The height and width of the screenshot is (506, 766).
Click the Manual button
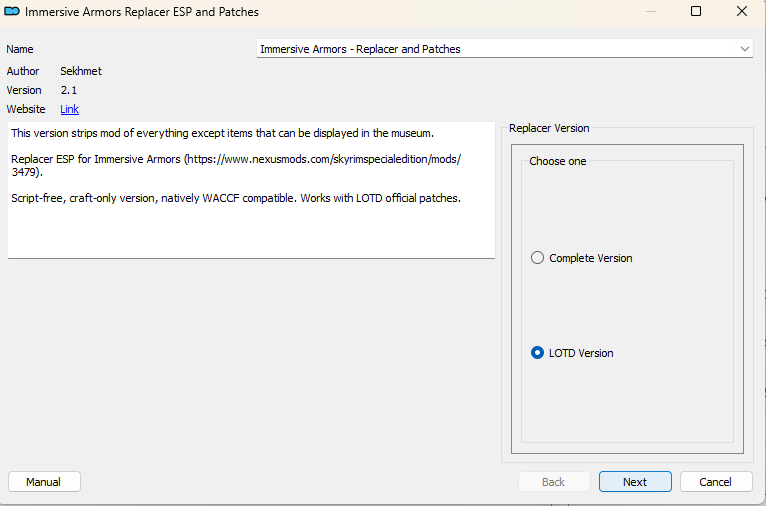[44, 482]
